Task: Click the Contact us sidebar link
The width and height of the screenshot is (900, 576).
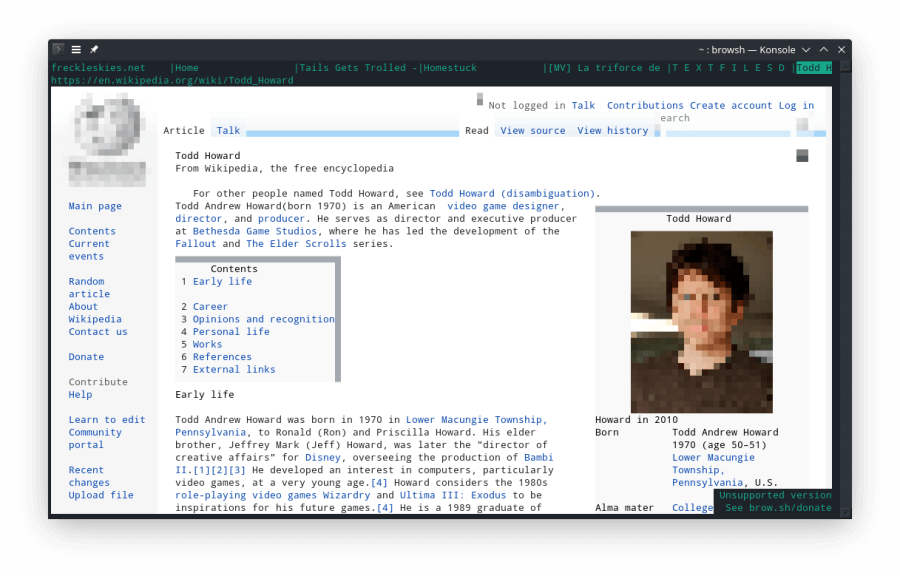Action: pyautogui.click(x=98, y=332)
